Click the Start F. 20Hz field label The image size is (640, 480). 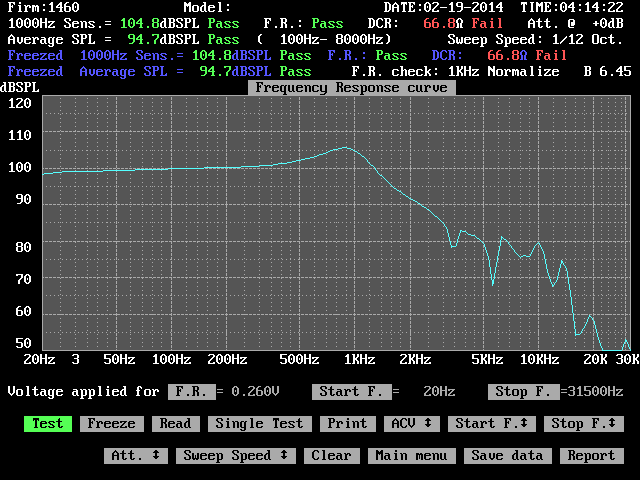click(x=347, y=392)
